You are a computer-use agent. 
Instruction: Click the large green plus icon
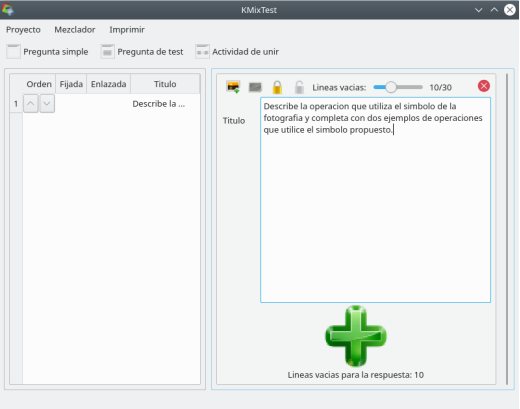pos(356,336)
